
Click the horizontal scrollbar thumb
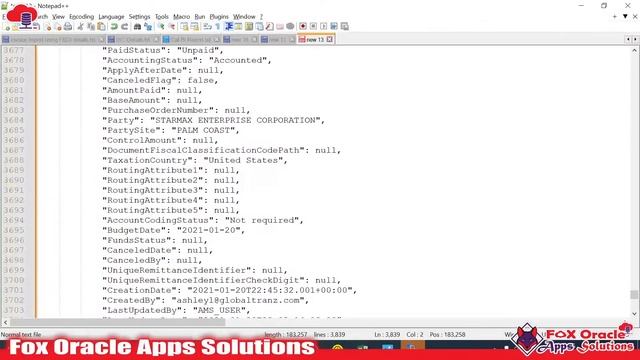118,322
